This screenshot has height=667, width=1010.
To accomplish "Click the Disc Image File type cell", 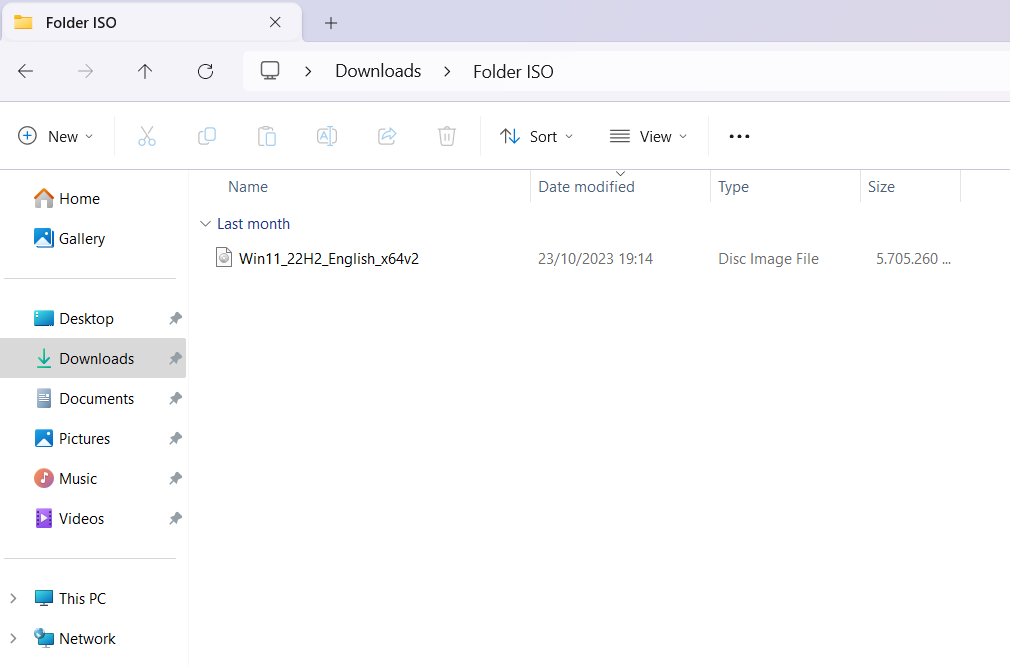I will pyautogui.click(x=768, y=259).
